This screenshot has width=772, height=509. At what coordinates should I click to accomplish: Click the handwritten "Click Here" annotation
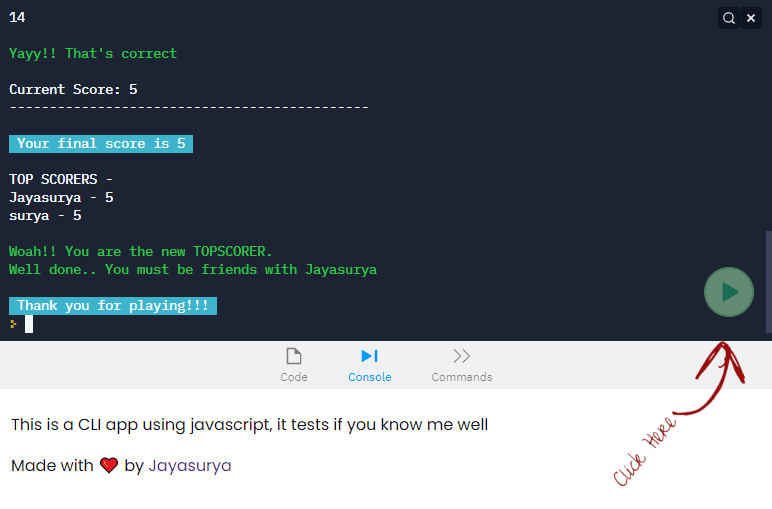645,452
